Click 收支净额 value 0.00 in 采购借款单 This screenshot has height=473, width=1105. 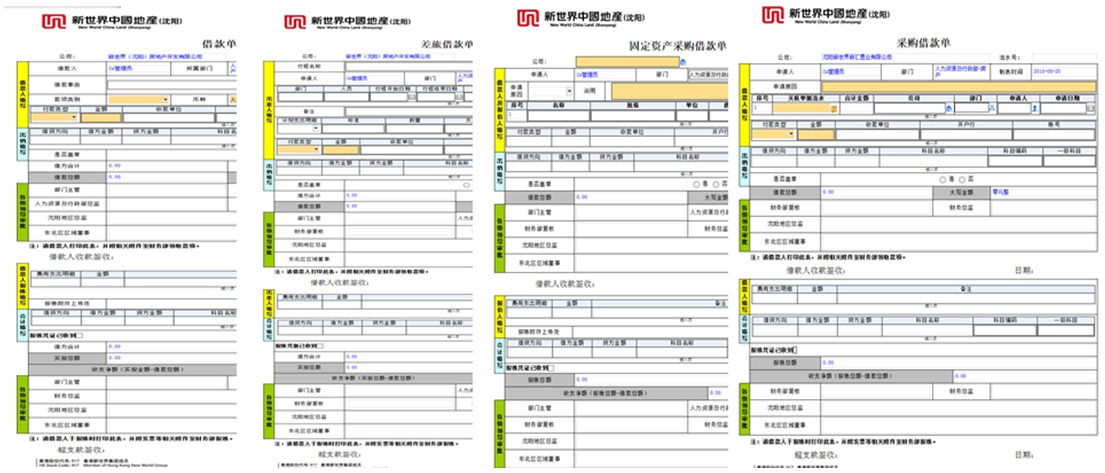coord(961,376)
